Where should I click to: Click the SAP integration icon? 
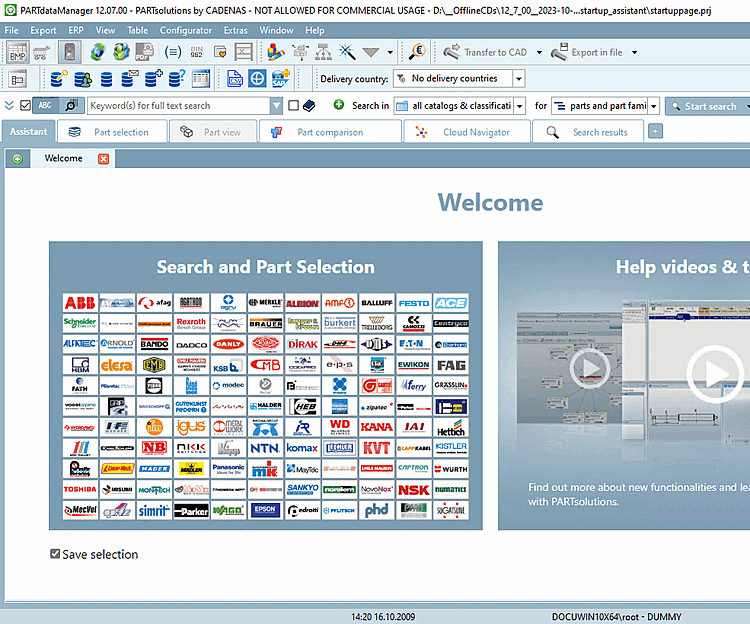coord(281,79)
